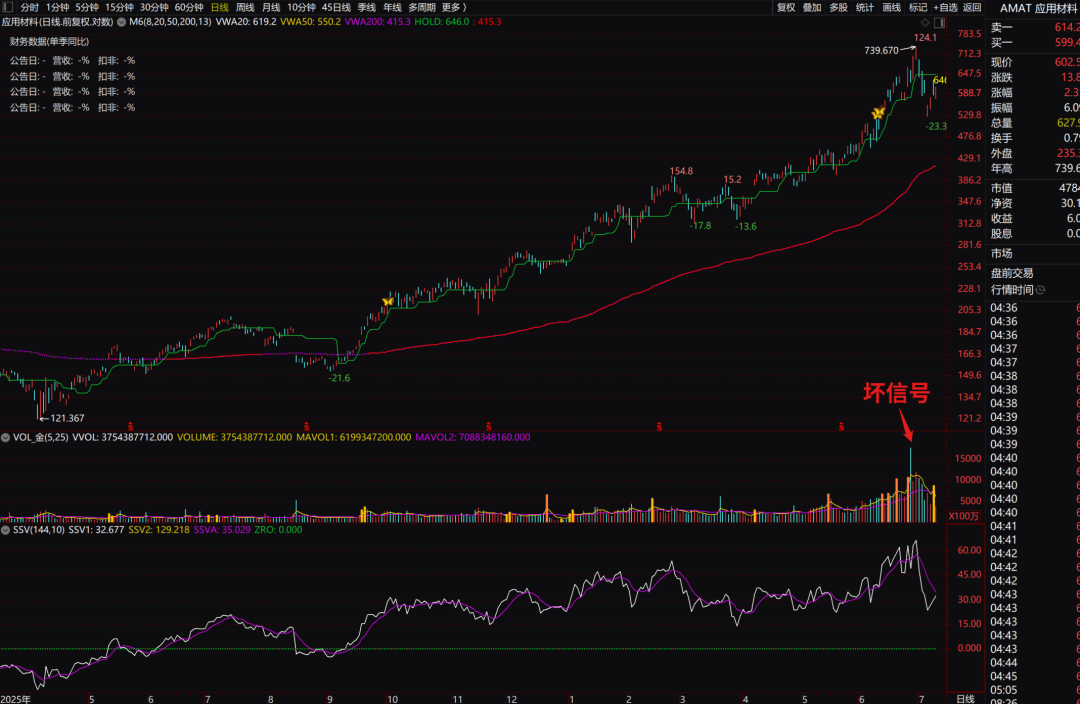This screenshot has width=1080, height=704.
Task: Click the $ dividend marker near May
Action: [x=130, y=426]
